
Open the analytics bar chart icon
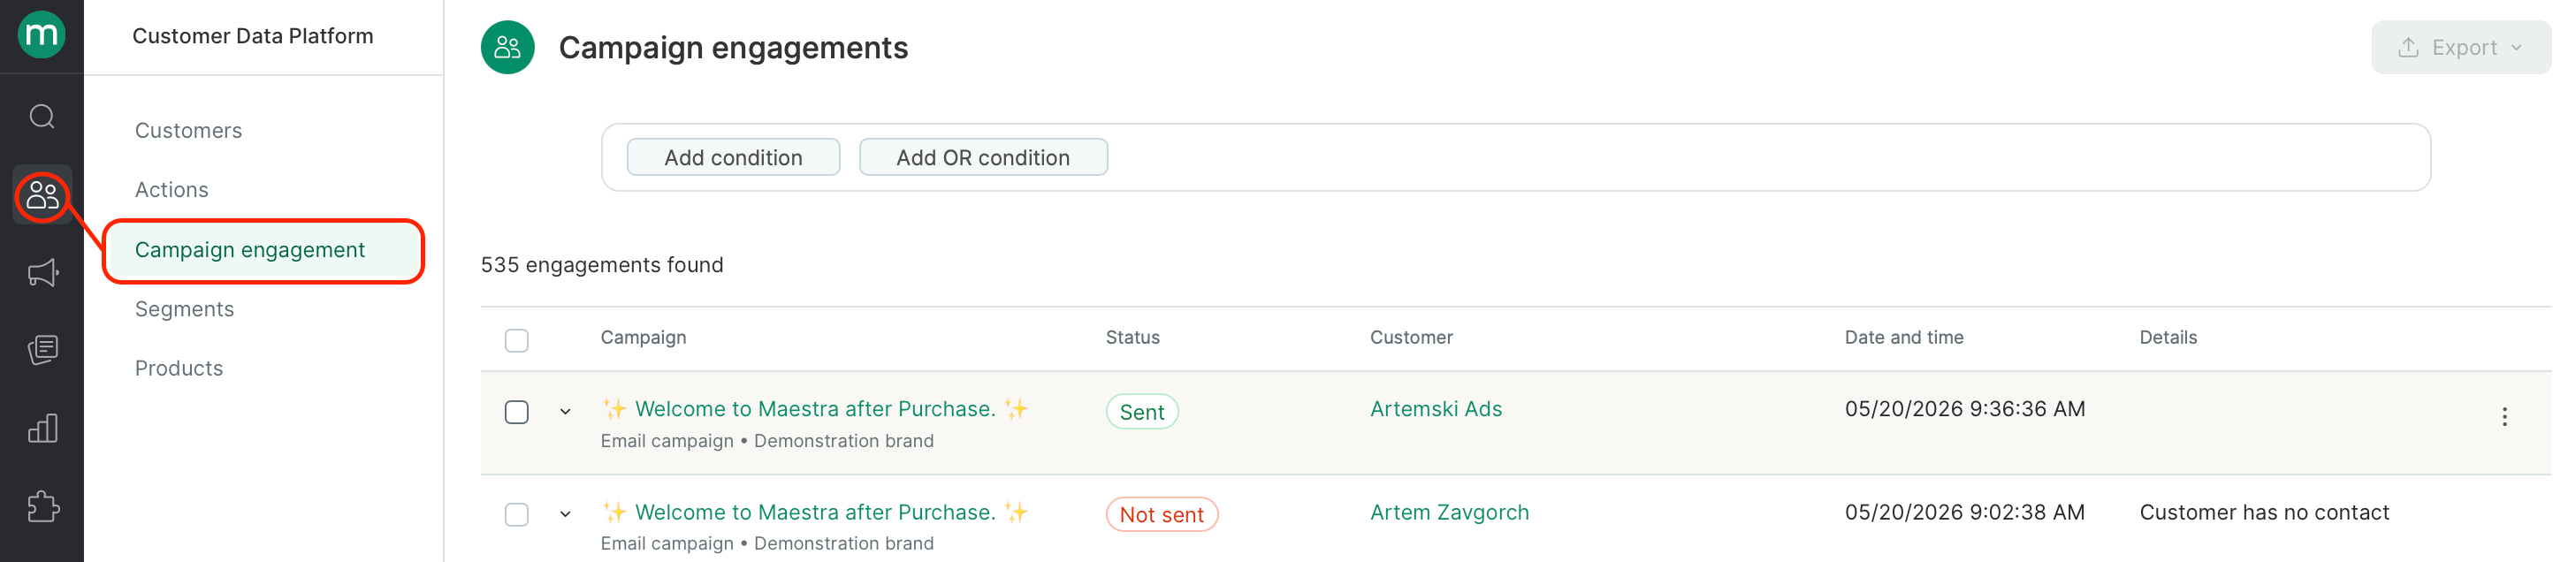click(42, 429)
